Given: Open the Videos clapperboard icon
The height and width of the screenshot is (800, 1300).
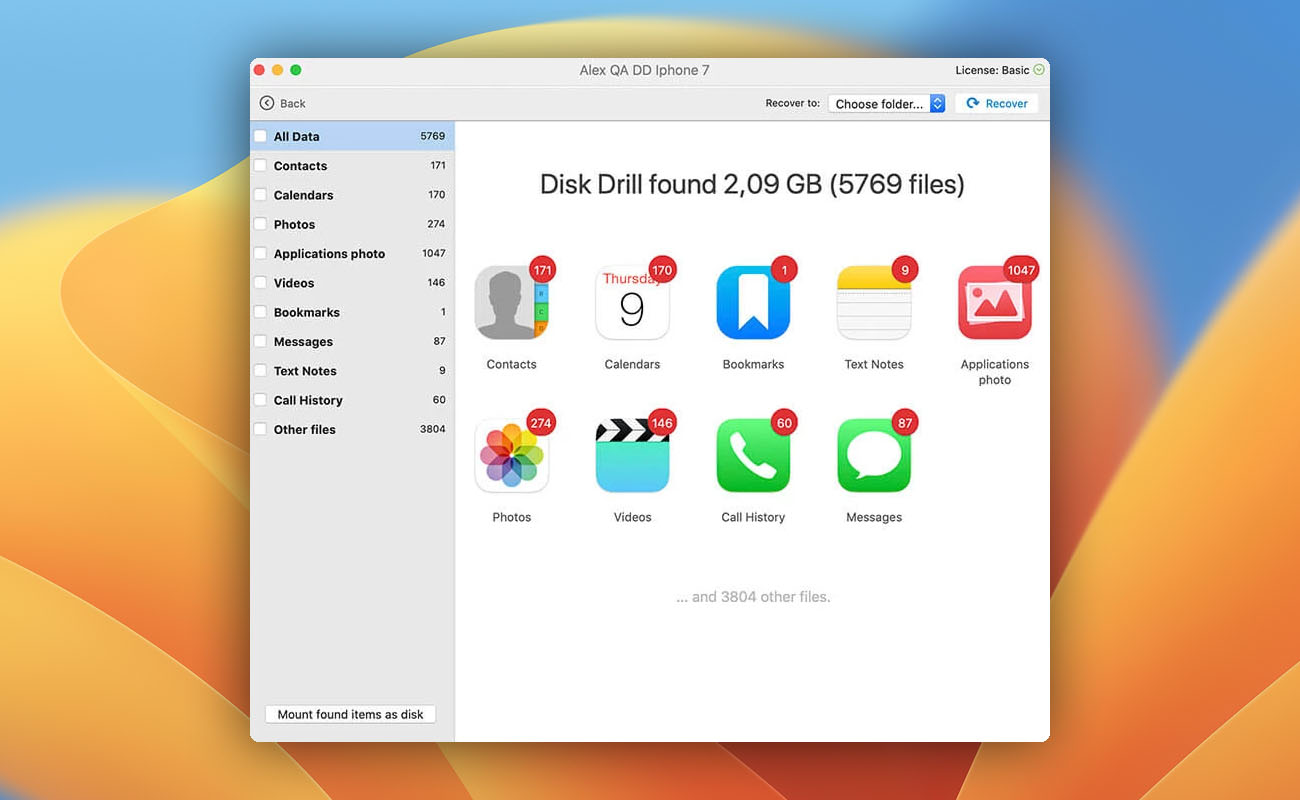Looking at the screenshot, I should click(632, 456).
